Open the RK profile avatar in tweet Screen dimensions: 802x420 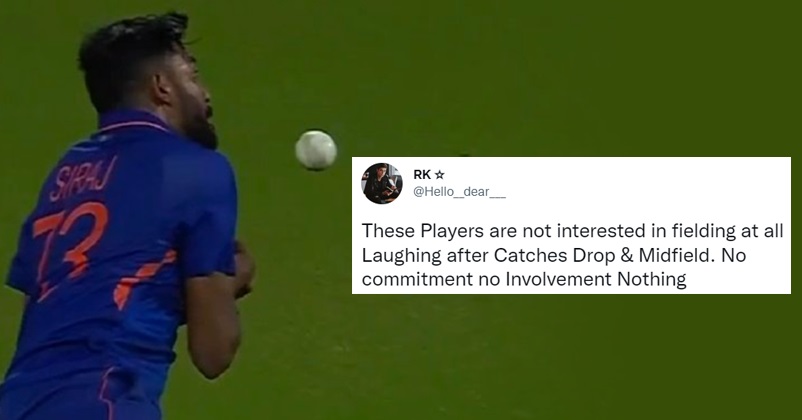pyautogui.click(x=382, y=184)
